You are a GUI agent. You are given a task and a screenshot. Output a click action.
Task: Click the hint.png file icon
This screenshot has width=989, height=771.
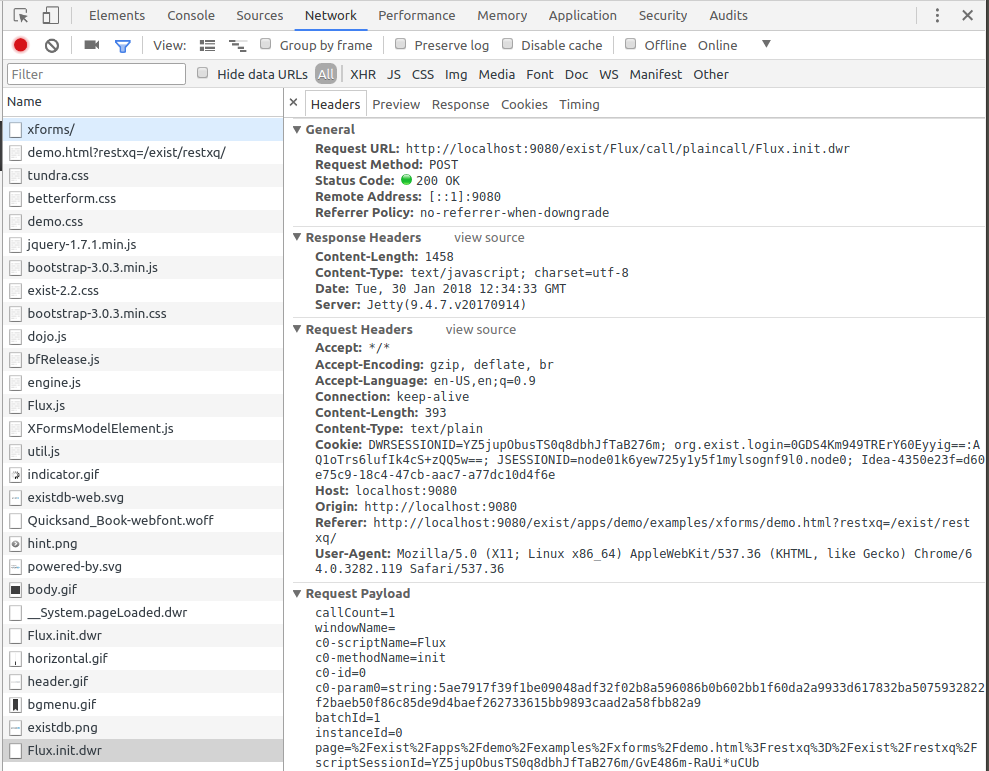(16, 543)
